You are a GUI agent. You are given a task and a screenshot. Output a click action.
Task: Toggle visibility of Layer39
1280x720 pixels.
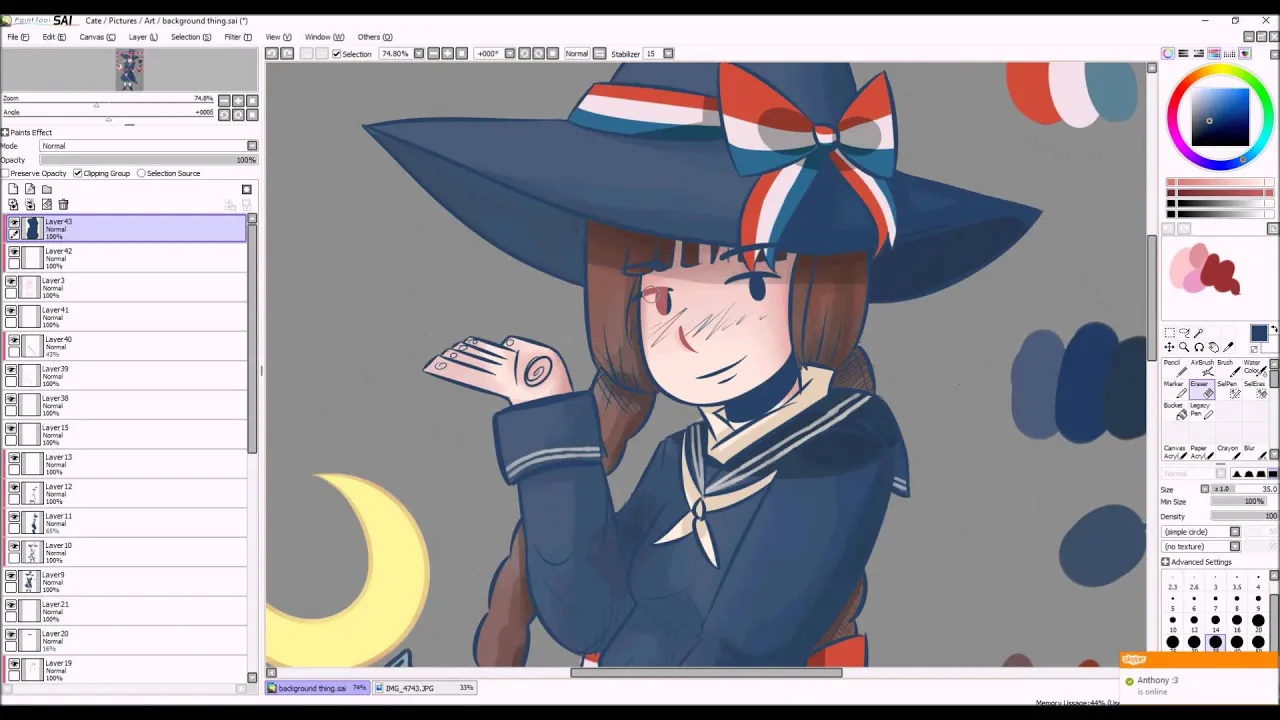pos(12,370)
